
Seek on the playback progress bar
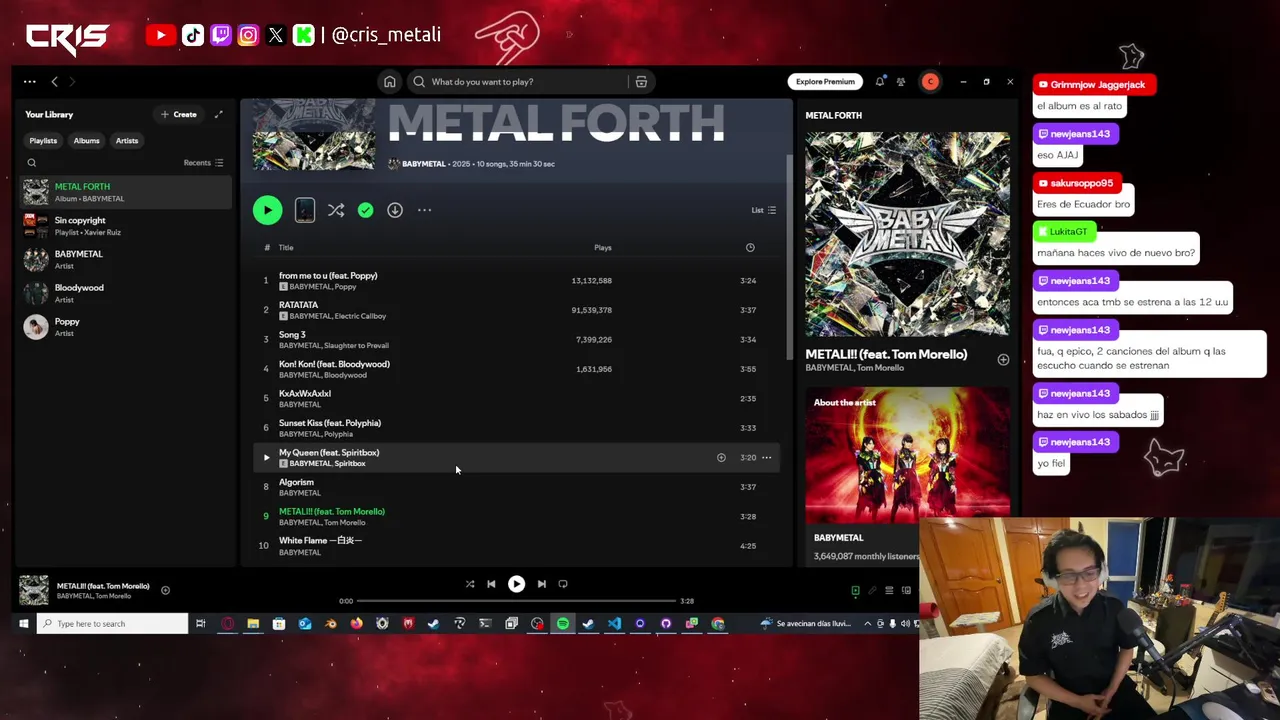tap(516, 601)
